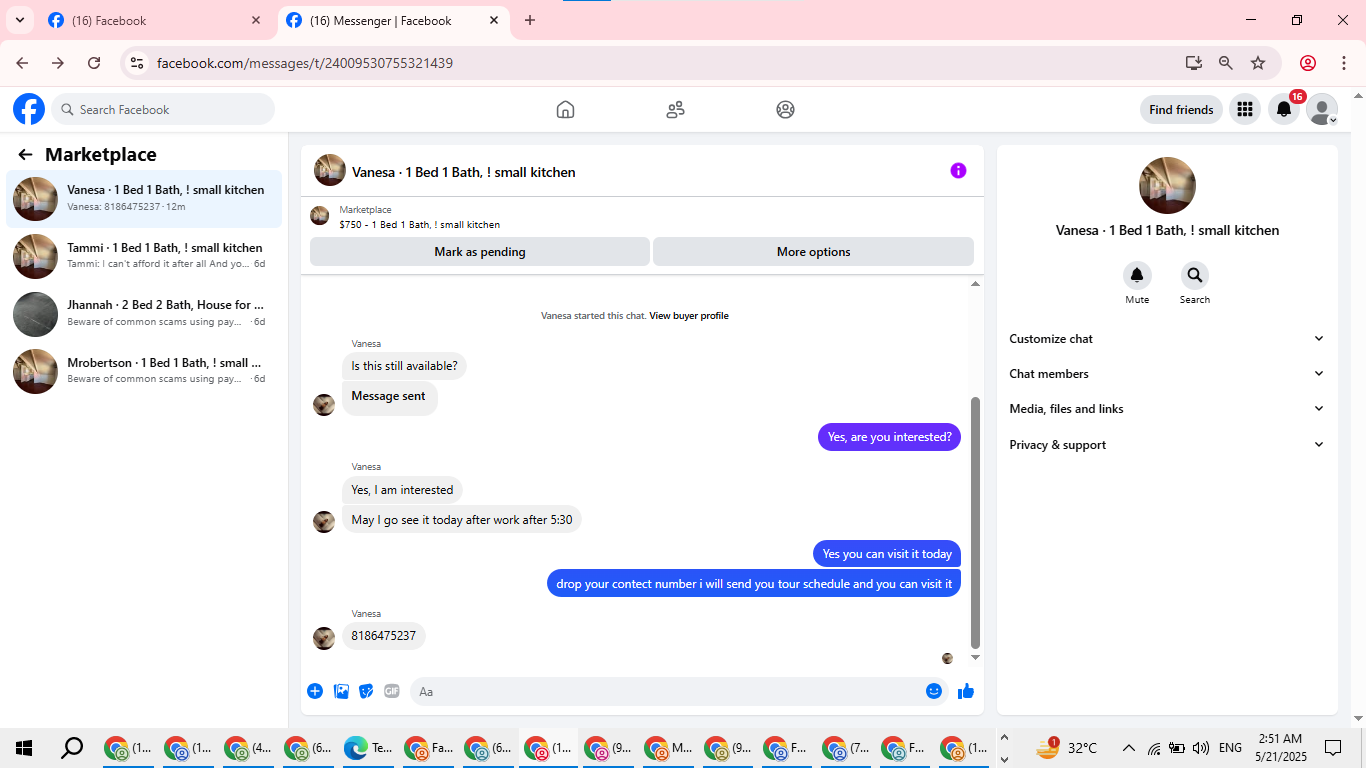Click the Mark as pending button

tap(480, 252)
